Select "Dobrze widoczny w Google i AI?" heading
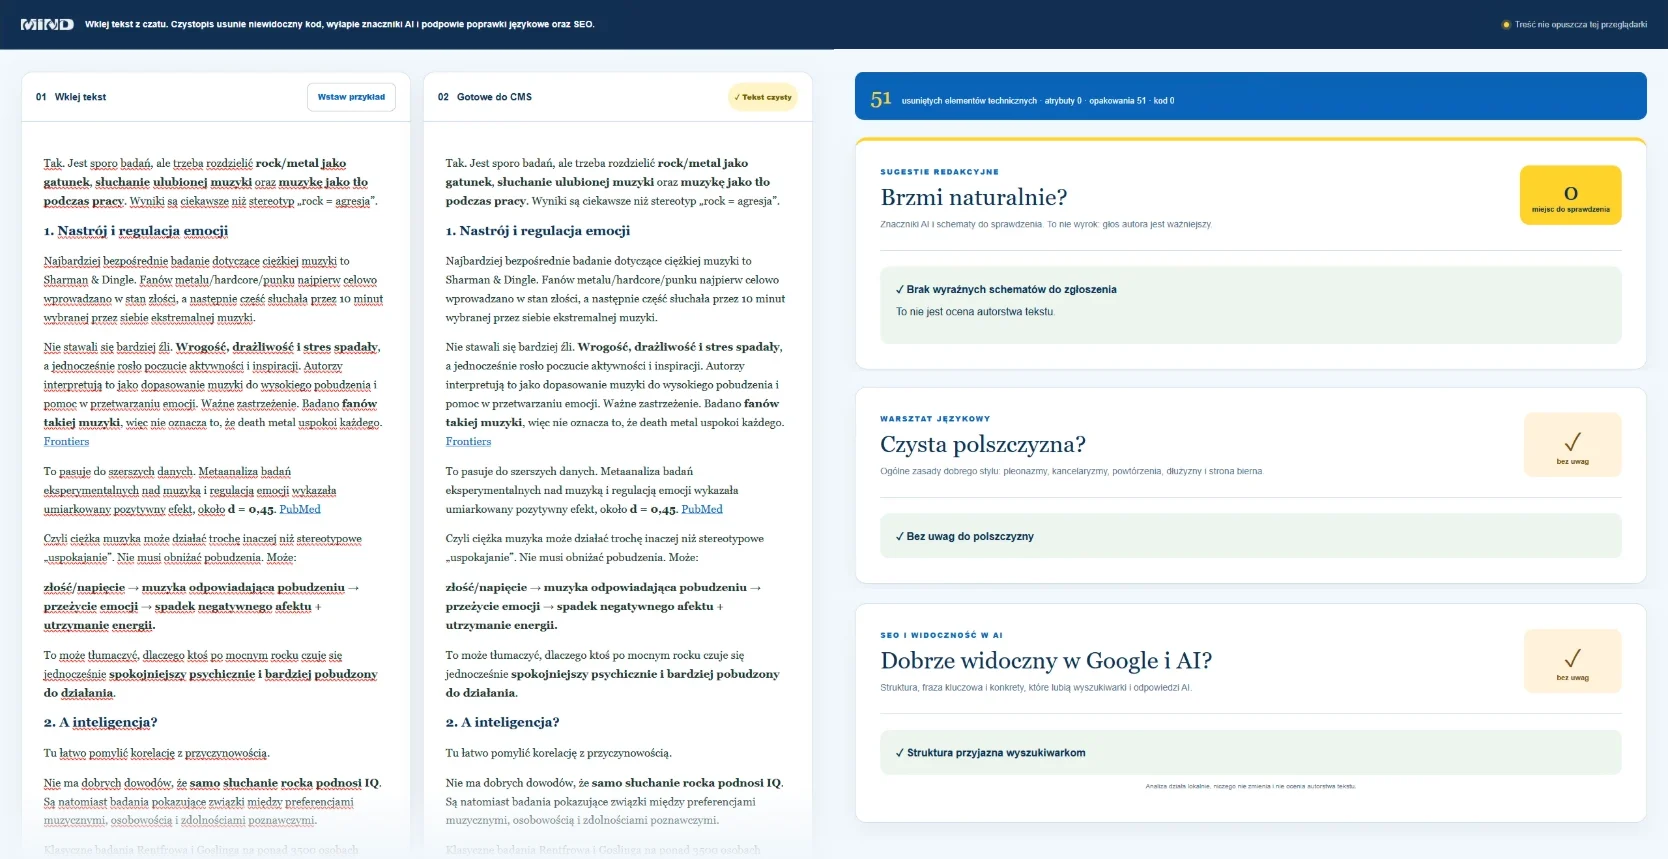 pos(1046,661)
